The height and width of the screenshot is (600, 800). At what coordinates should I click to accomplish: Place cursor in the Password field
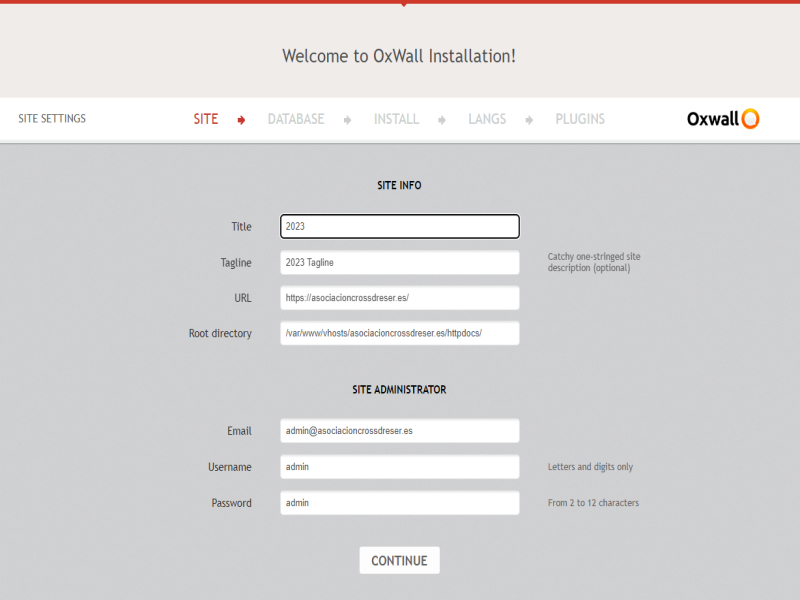click(399, 503)
